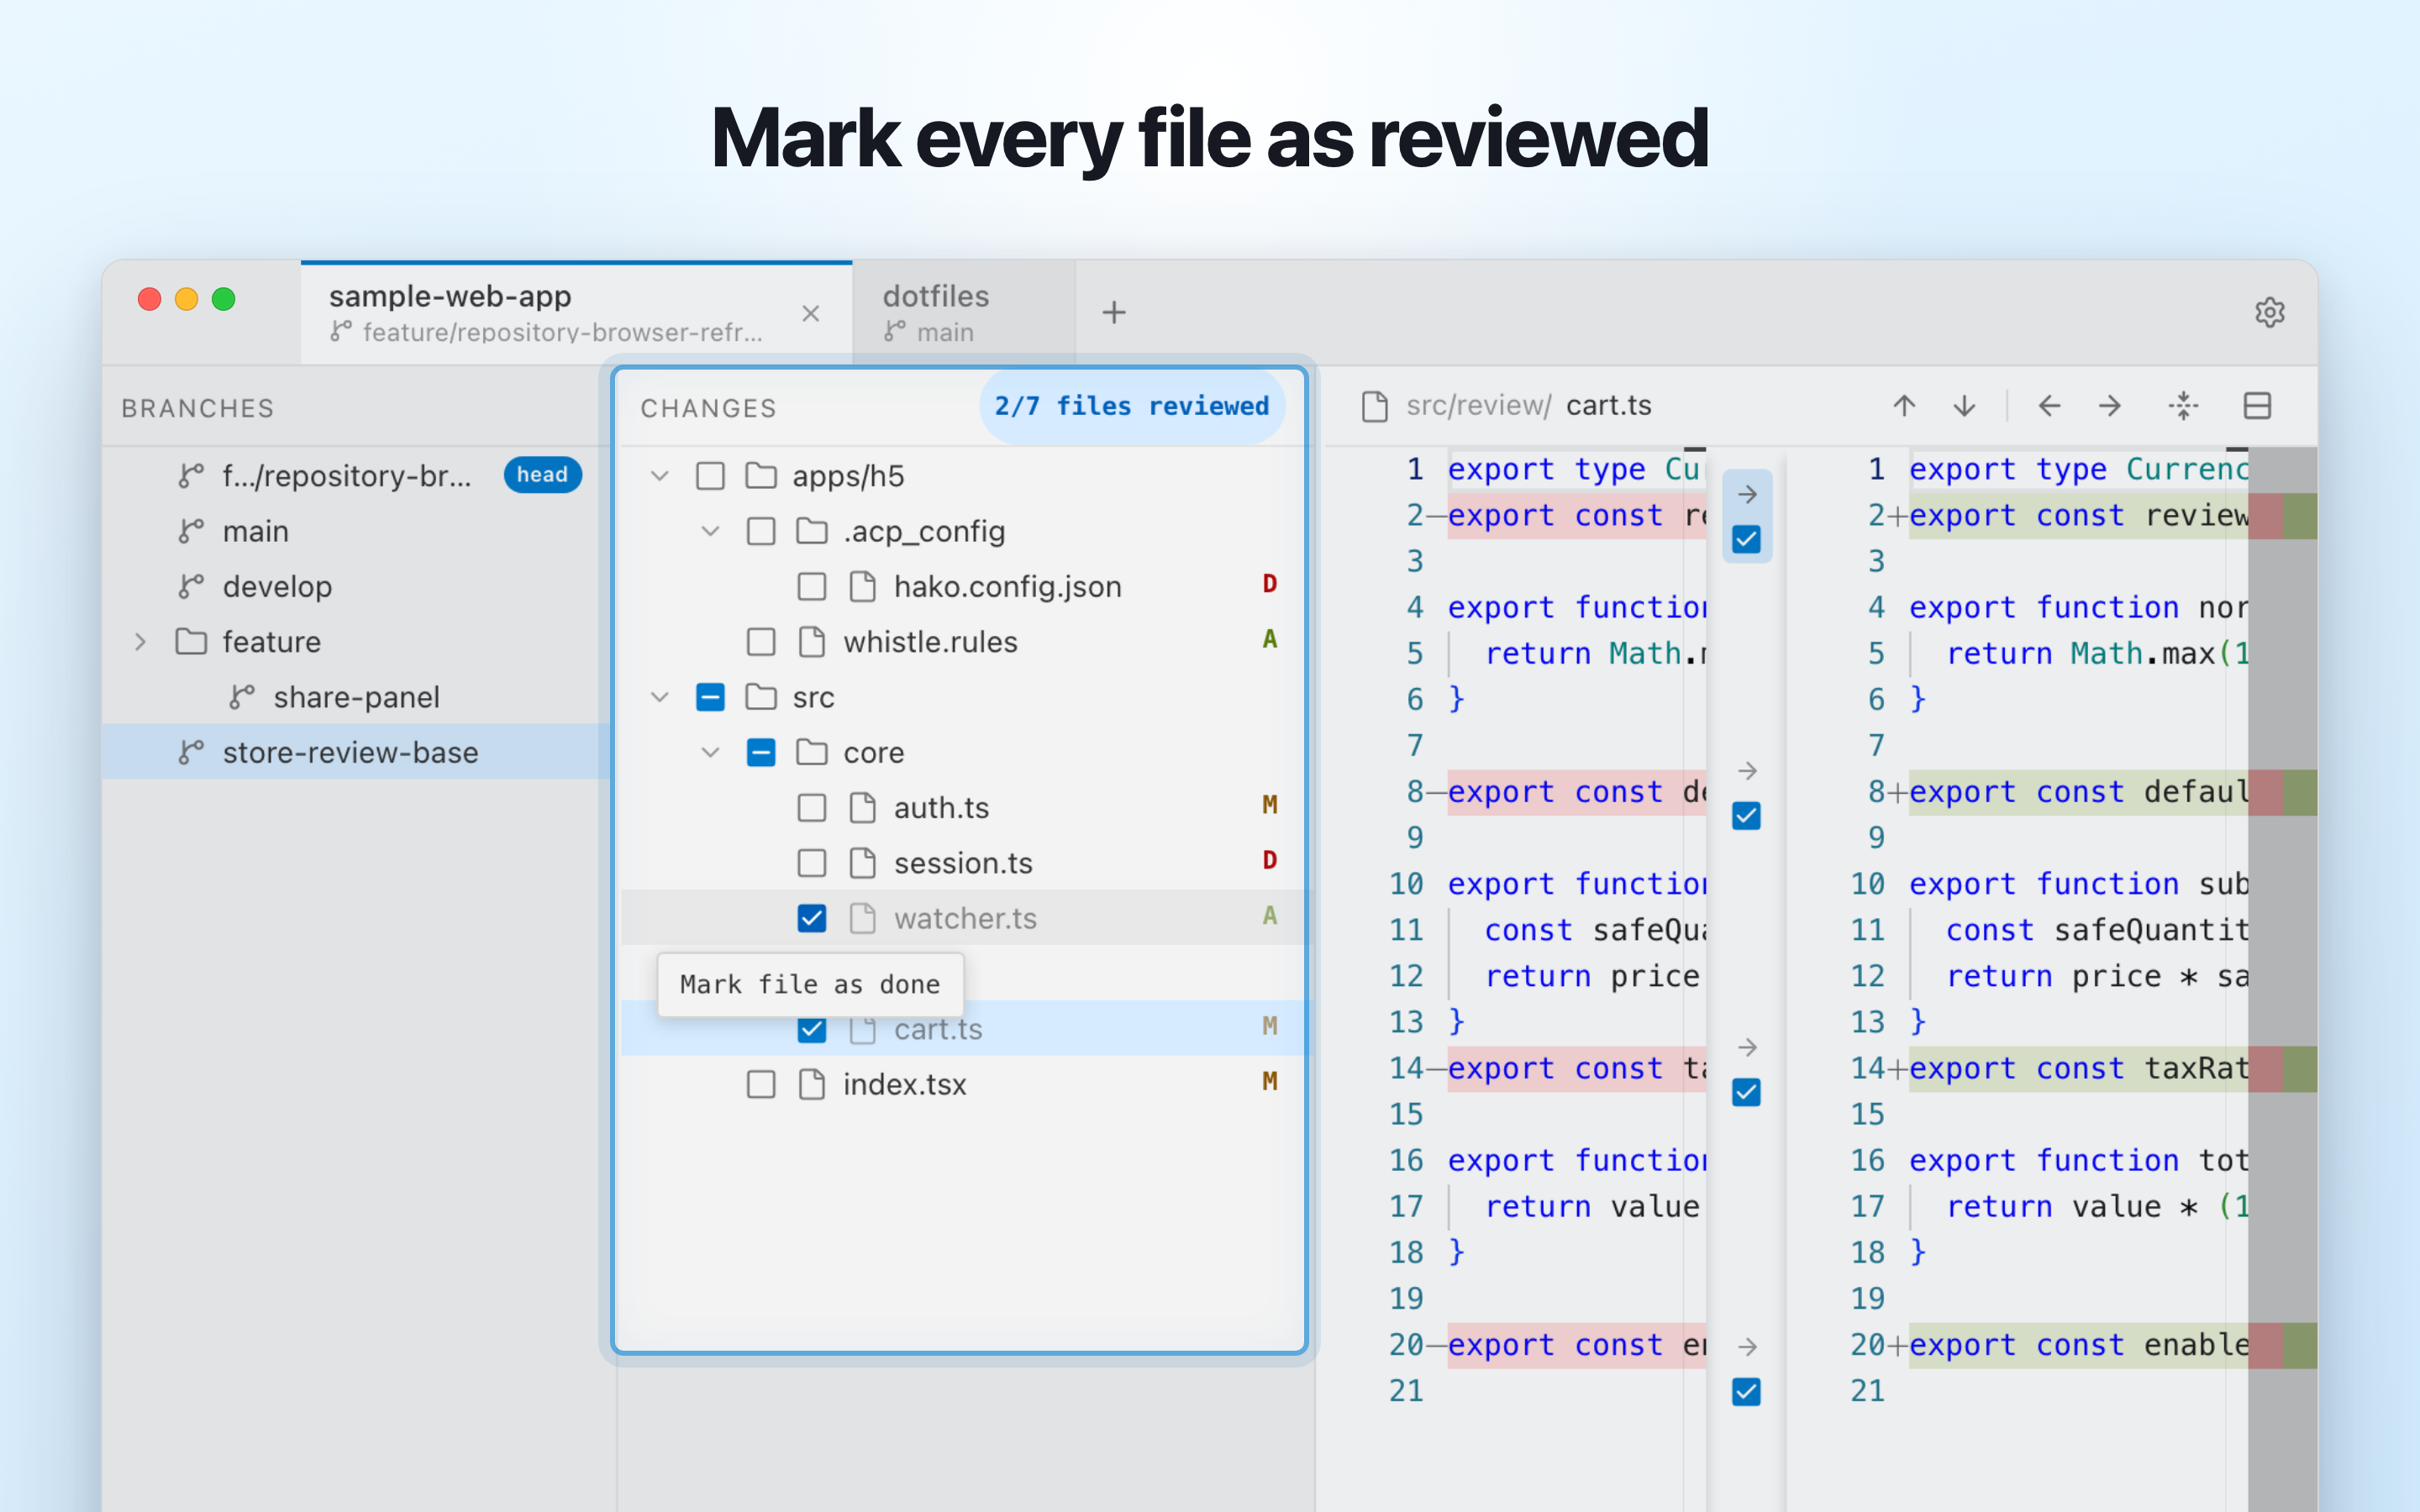The image size is (2420, 1512).
Task: Select the store-review-base branch
Action: [356, 752]
